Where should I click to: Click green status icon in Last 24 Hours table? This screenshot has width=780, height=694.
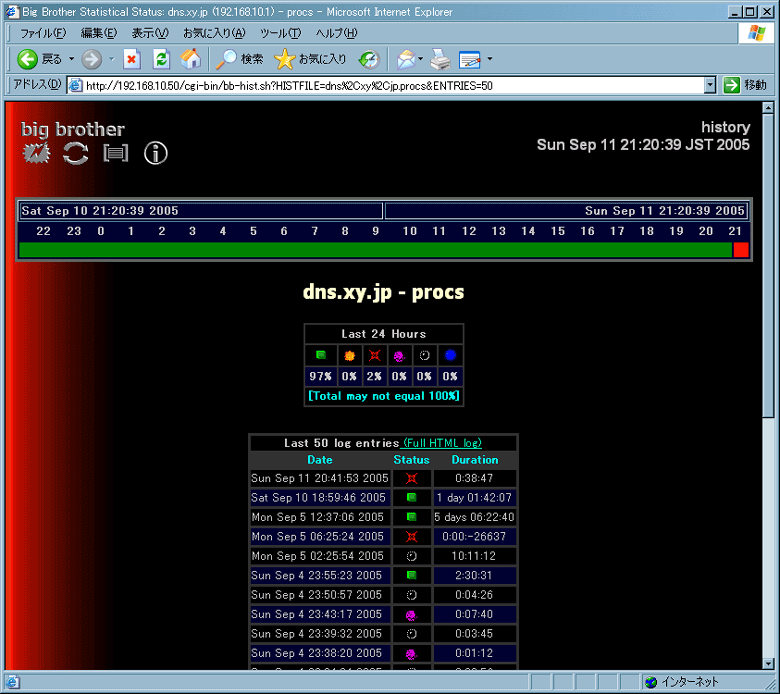(321, 355)
